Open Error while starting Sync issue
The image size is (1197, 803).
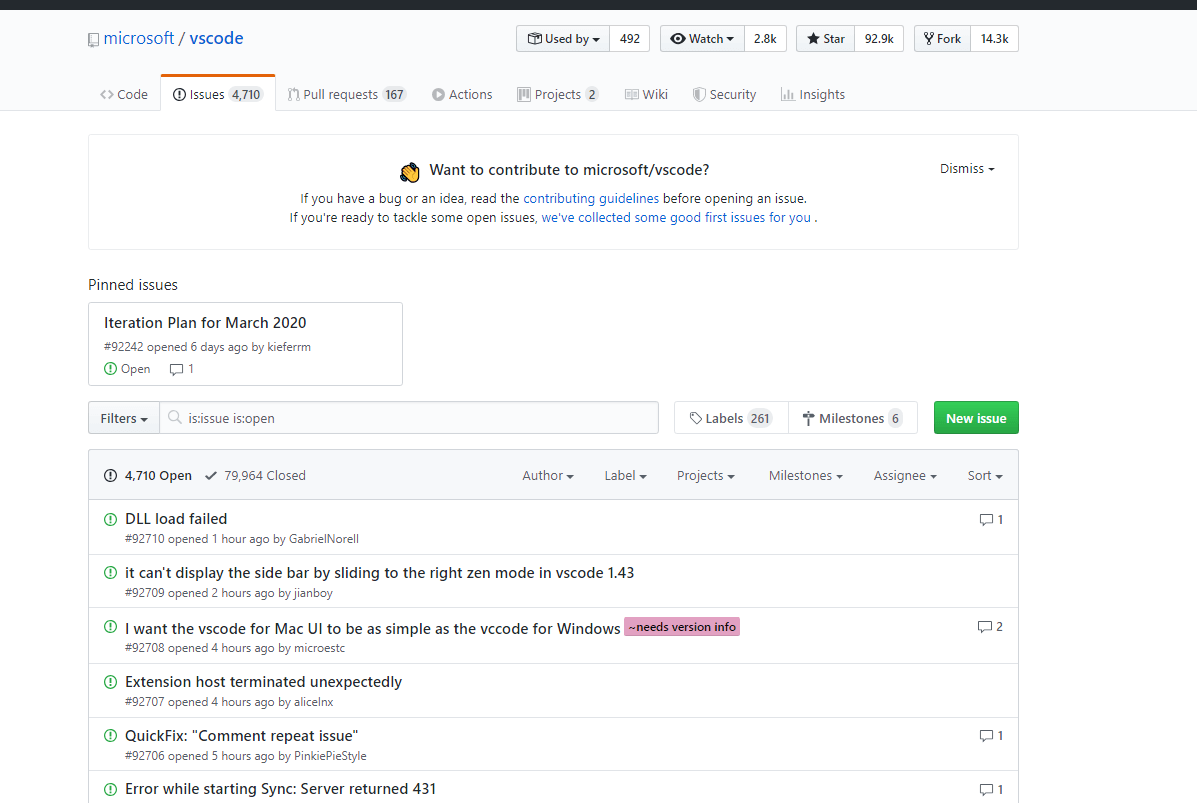[280, 789]
